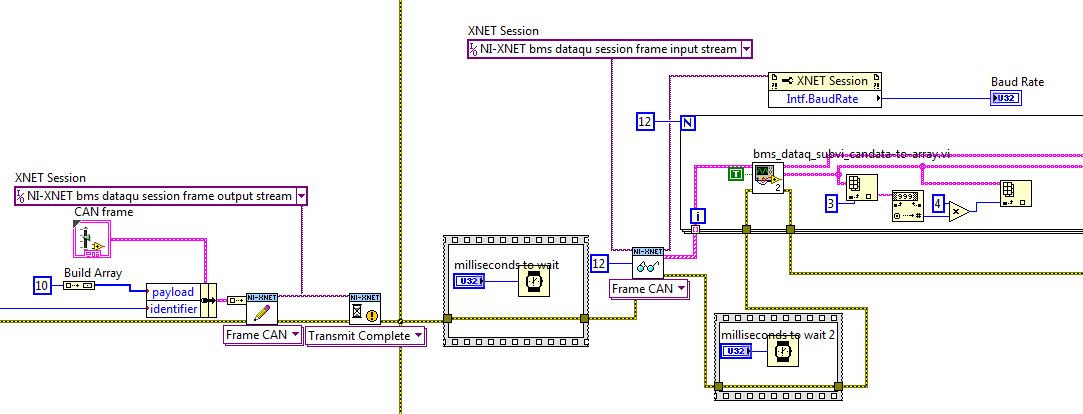
Task: Toggle the green True boolean constant
Action: point(736,174)
